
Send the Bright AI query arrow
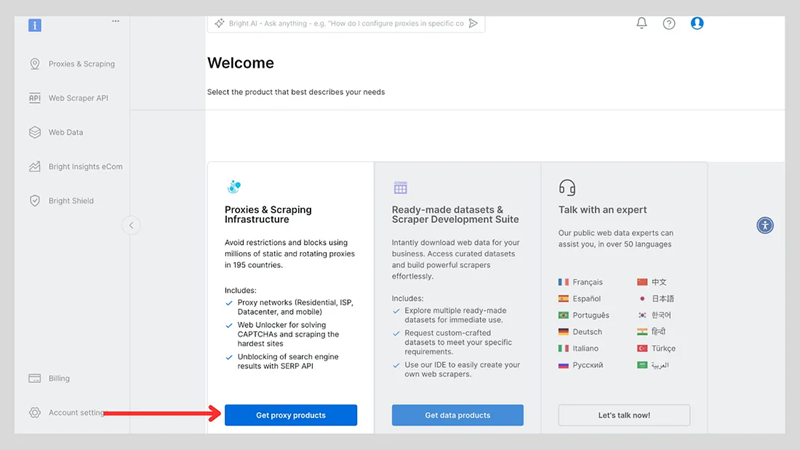click(473, 23)
